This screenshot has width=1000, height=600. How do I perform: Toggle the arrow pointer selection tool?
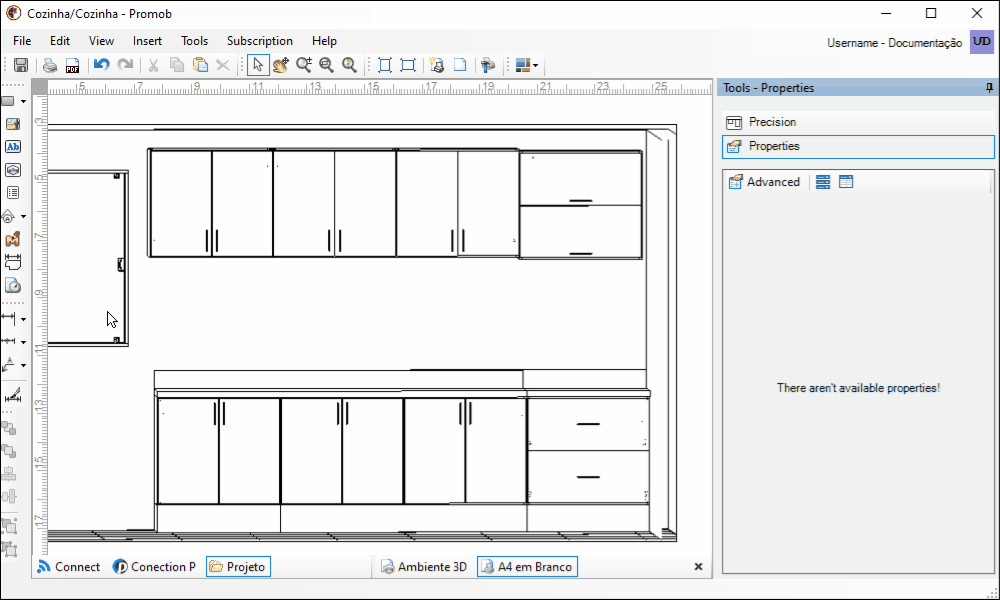pyautogui.click(x=258, y=65)
